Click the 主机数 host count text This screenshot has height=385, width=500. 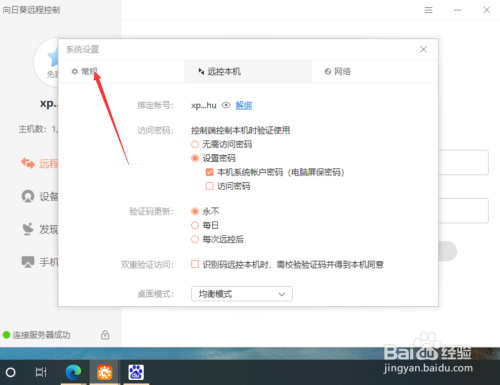(x=38, y=129)
